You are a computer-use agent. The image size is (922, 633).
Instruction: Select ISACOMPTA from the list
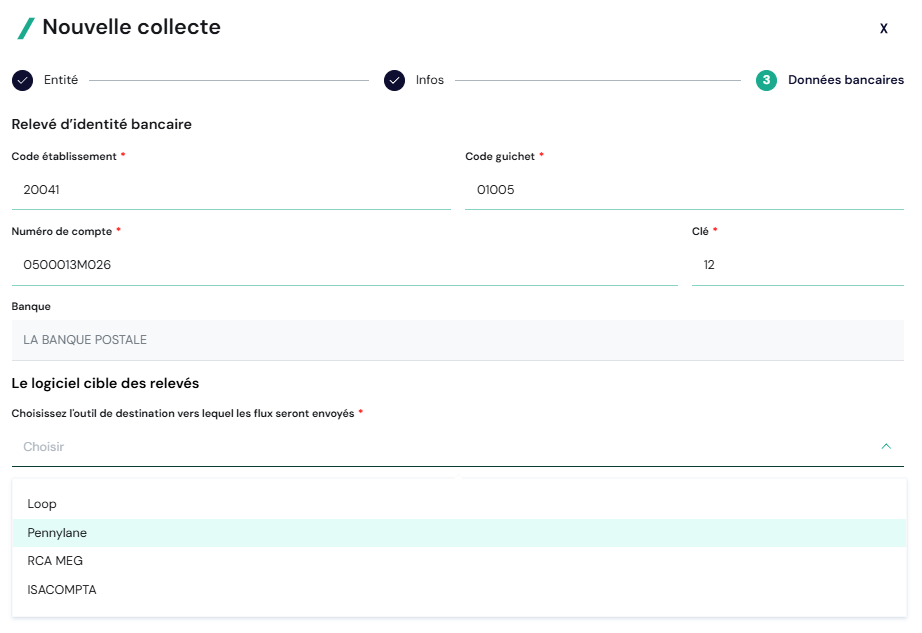62,590
